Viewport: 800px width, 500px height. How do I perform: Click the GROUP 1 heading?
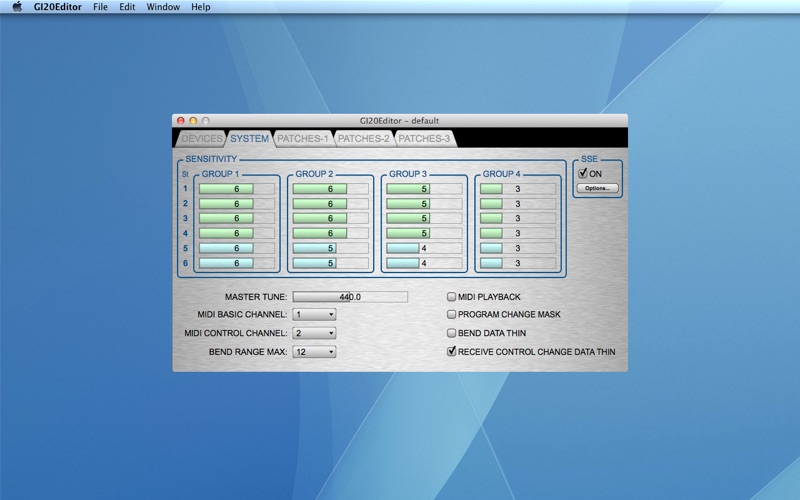(x=220, y=174)
